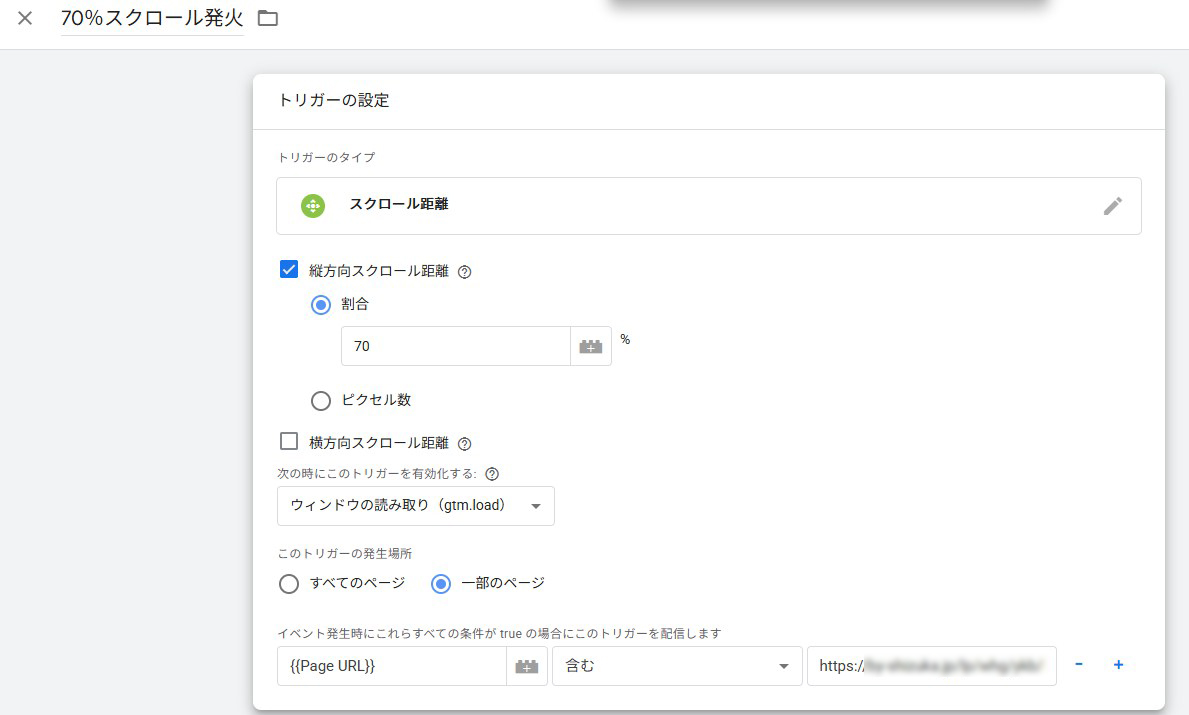Screen dimensions: 1189x715
Task: Click the https:// URL value field
Action: tap(932, 666)
